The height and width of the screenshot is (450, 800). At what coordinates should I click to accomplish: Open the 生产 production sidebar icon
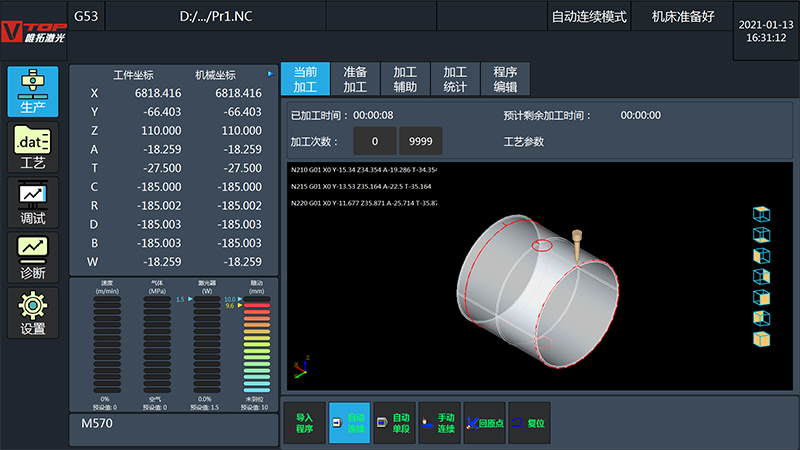point(33,91)
